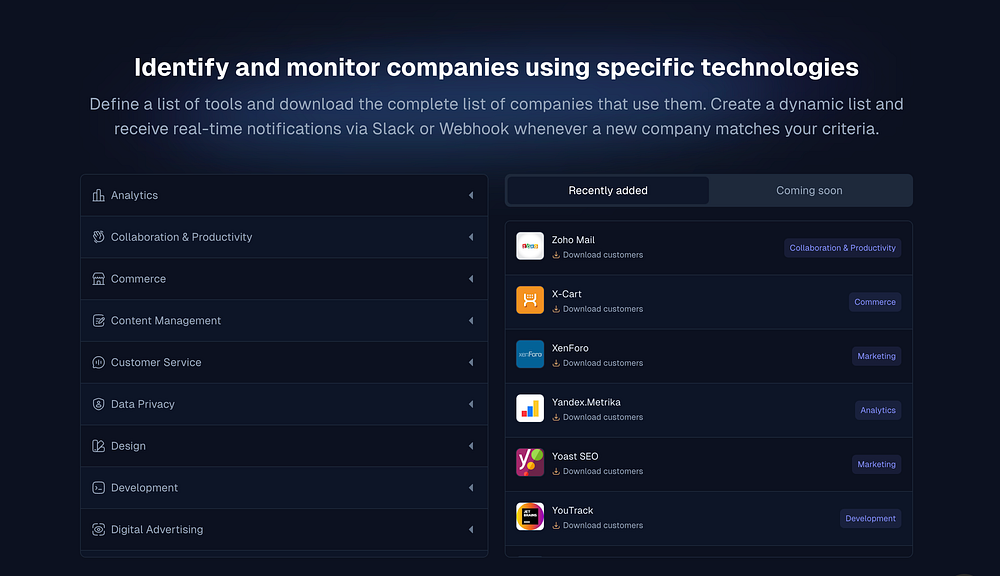Click the Yoast SEO logo icon

529,463
